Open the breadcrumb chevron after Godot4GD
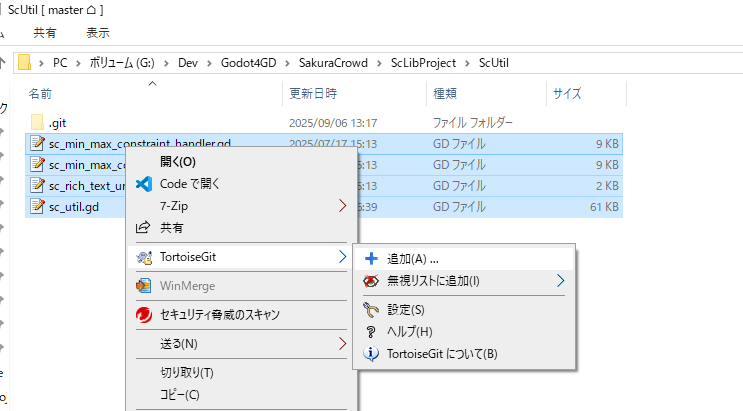This screenshot has height=411, width=743. (x=287, y=63)
